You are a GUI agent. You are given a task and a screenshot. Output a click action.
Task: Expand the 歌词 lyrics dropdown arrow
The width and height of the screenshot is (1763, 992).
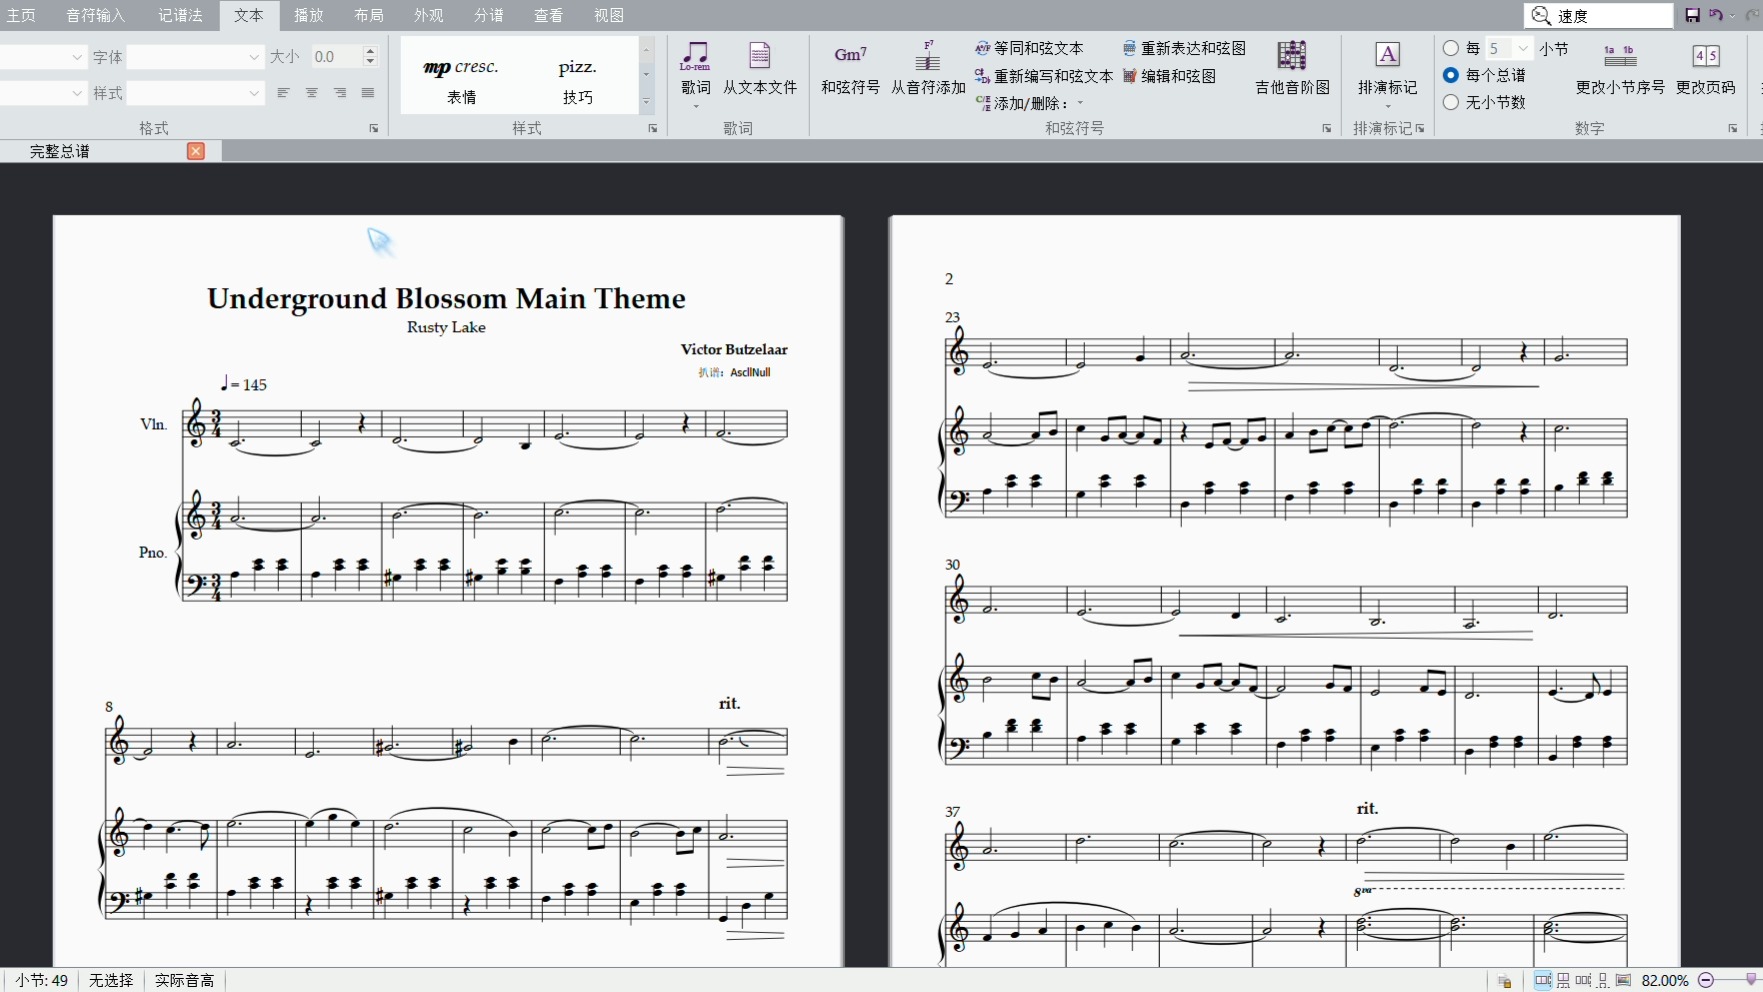point(696,106)
